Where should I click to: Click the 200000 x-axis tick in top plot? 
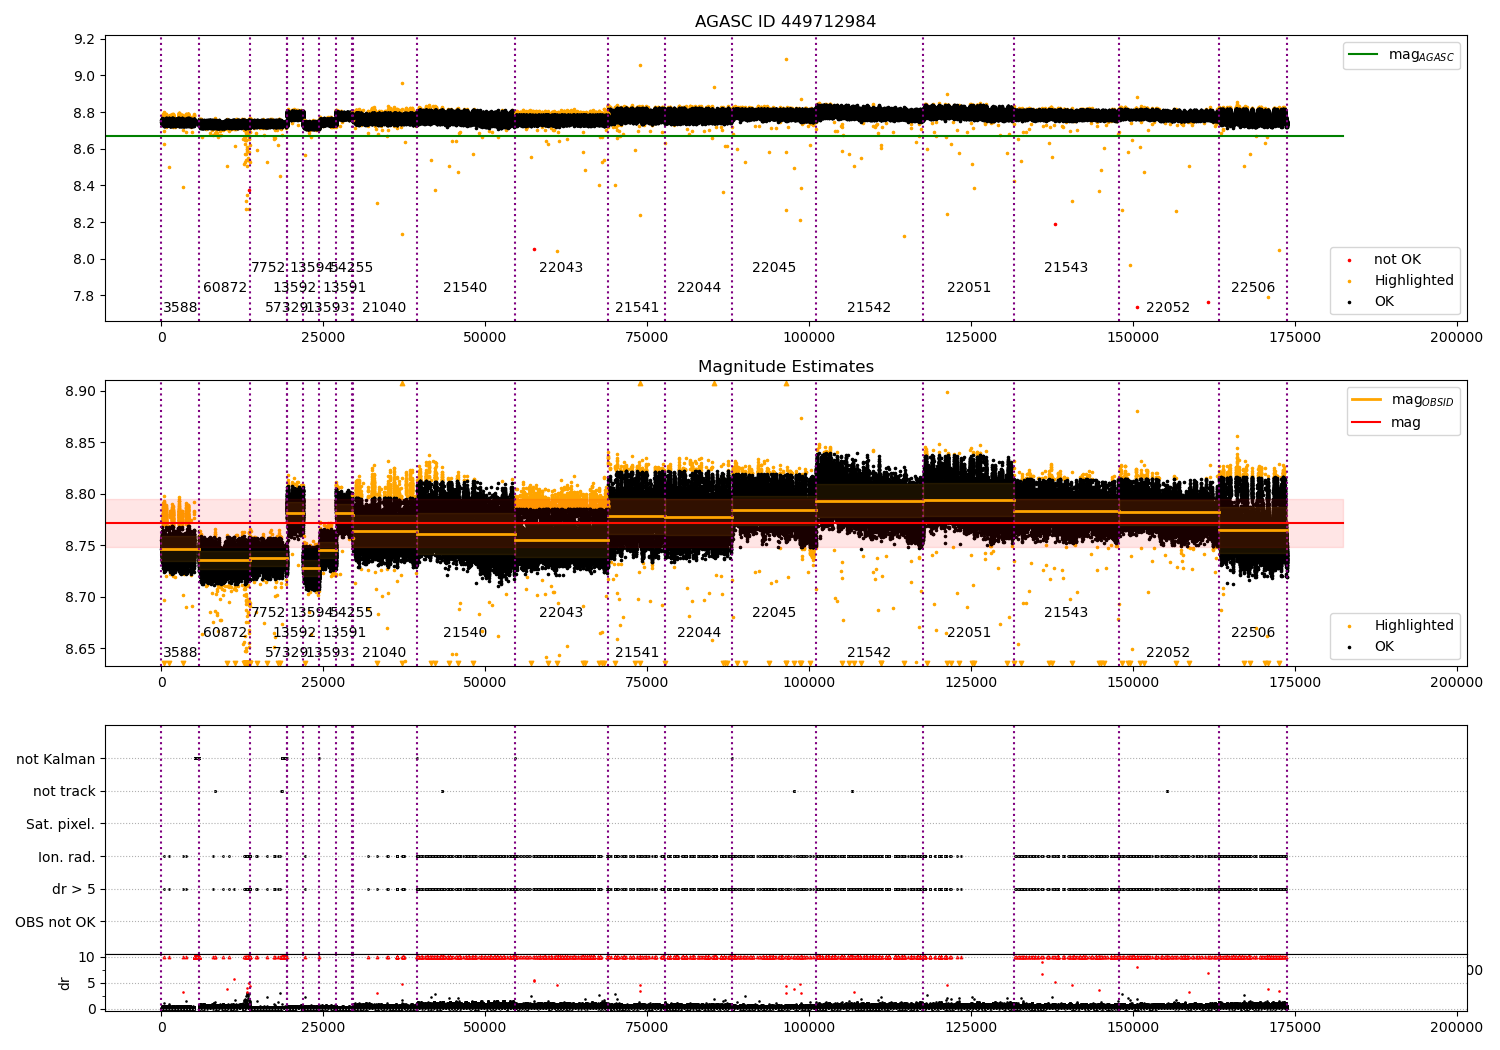click(x=1456, y=338)
